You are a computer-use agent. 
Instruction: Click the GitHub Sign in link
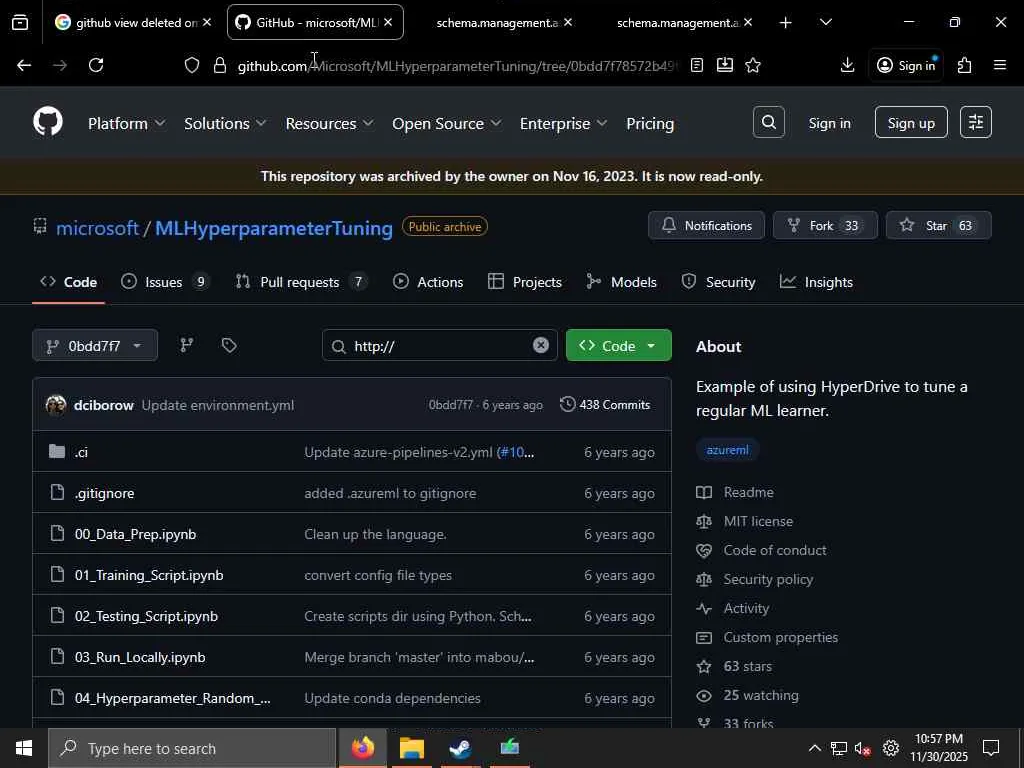pyautogui.click(x=829, y=123)
